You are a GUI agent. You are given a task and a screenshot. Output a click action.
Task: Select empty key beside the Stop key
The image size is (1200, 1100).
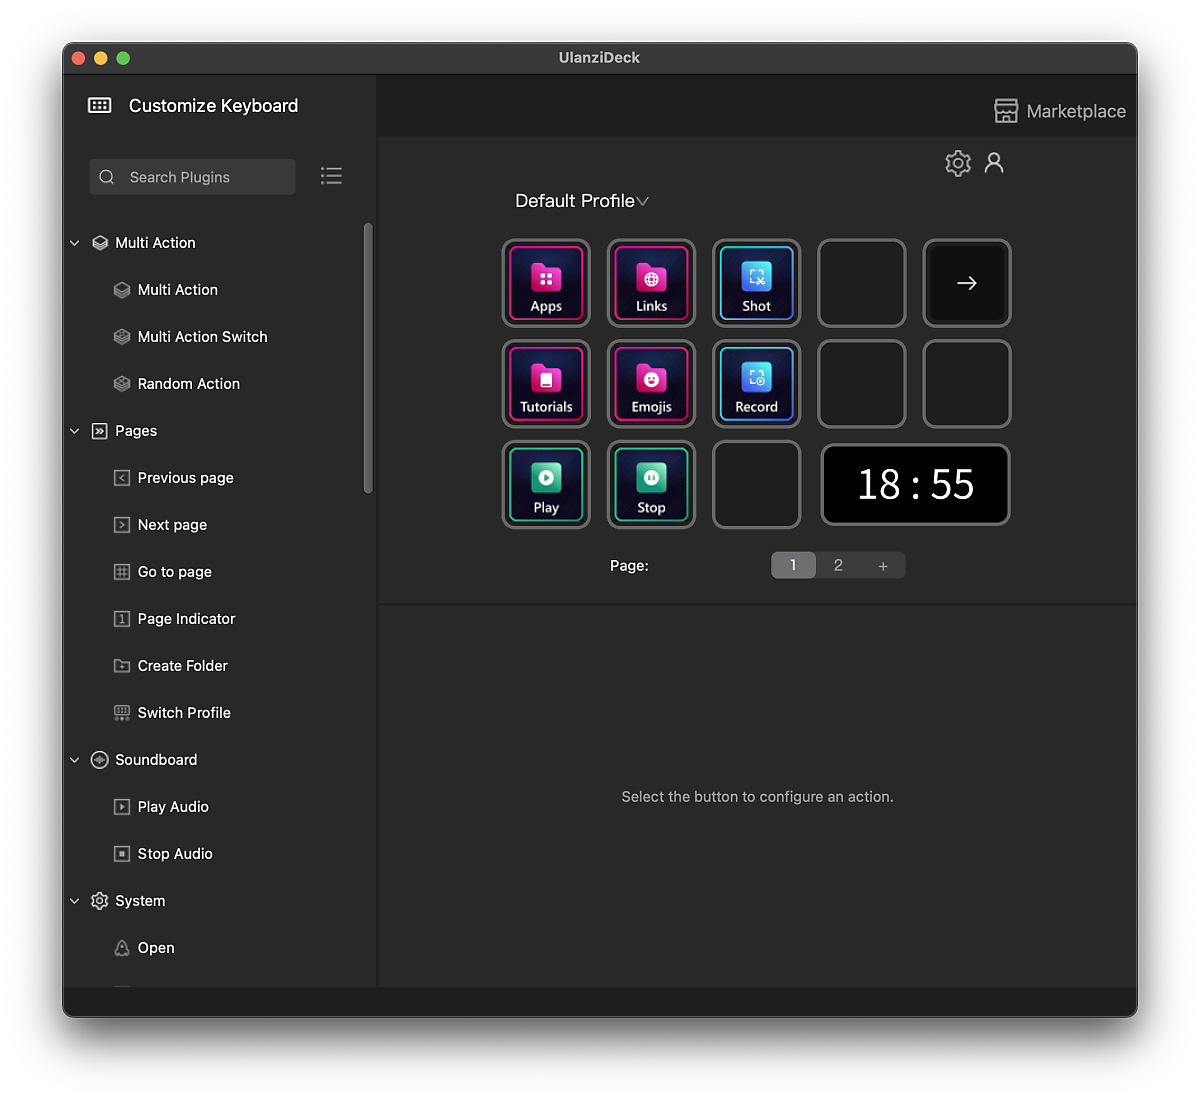click(x=756, y=485)
